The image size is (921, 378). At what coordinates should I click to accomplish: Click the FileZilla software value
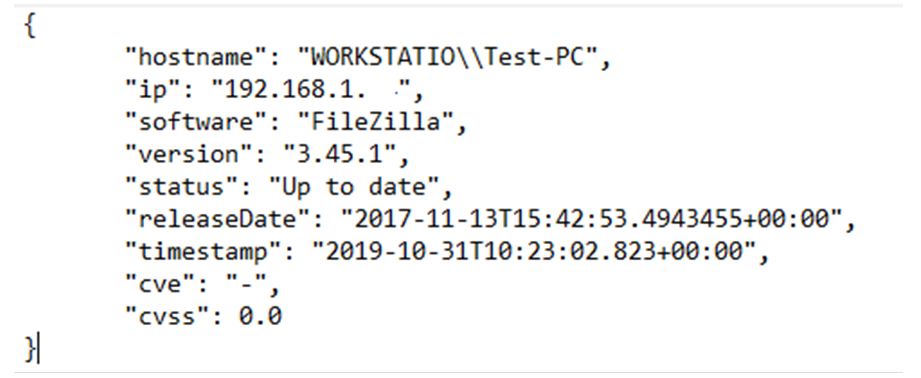[376, 122]
